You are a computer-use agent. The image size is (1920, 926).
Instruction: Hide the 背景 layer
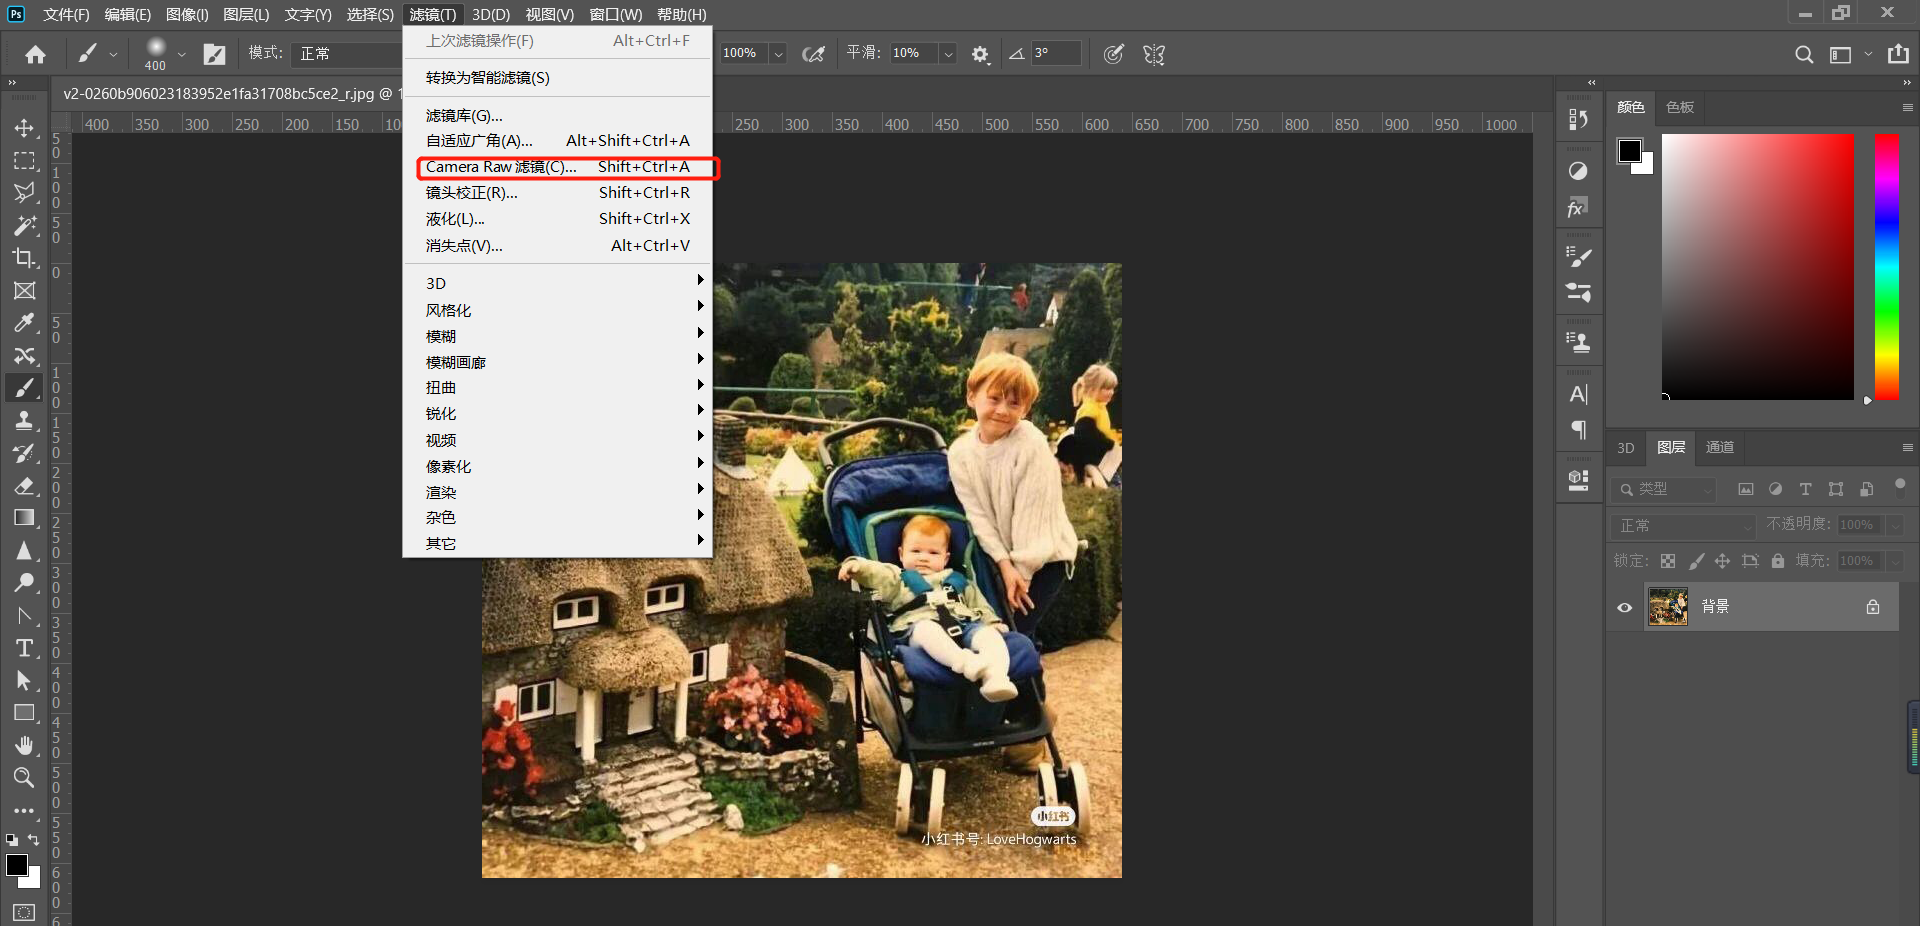(1624, 607)
